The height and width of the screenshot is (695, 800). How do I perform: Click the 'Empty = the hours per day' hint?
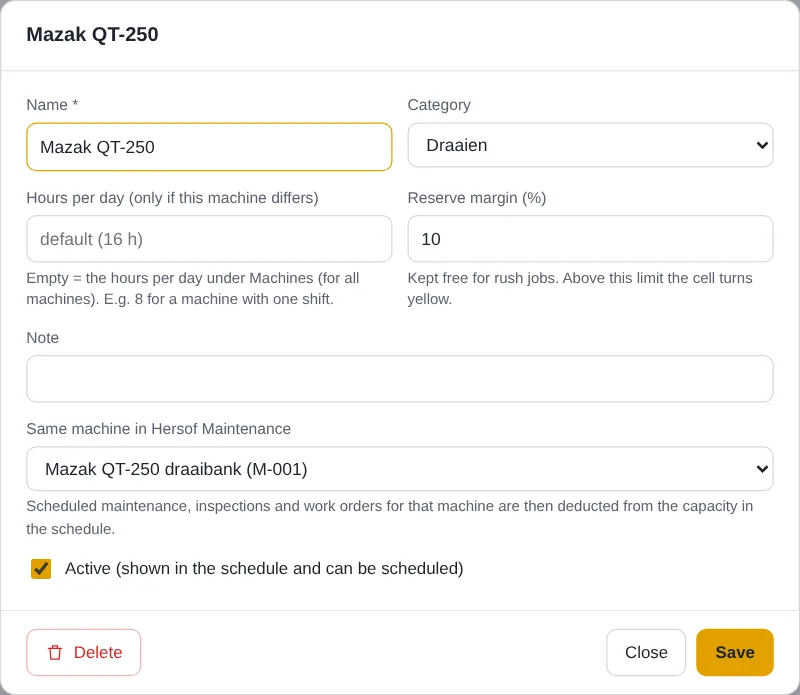[x=193, y=288]
